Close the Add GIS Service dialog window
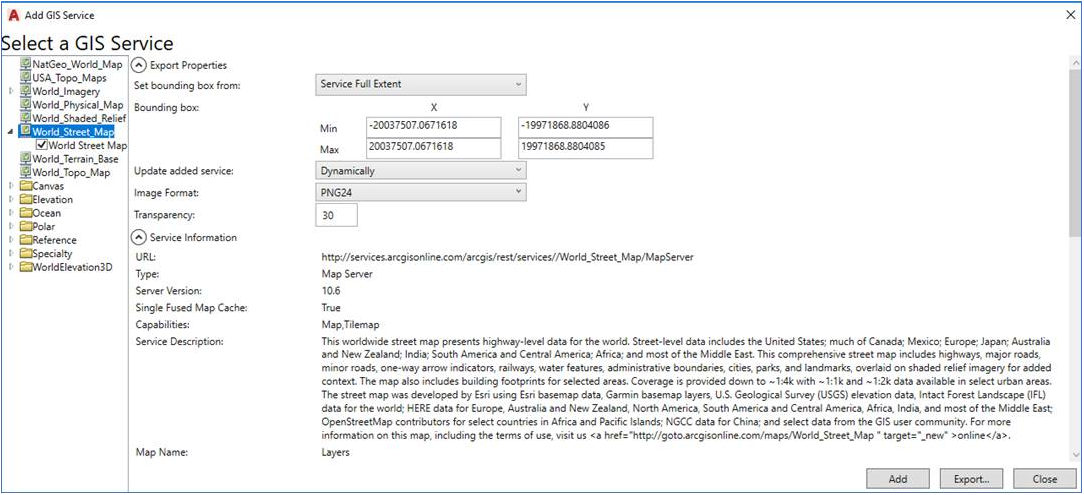Image resolution: width=1084 pixels, height=495 pixels. click(1071, 15)
